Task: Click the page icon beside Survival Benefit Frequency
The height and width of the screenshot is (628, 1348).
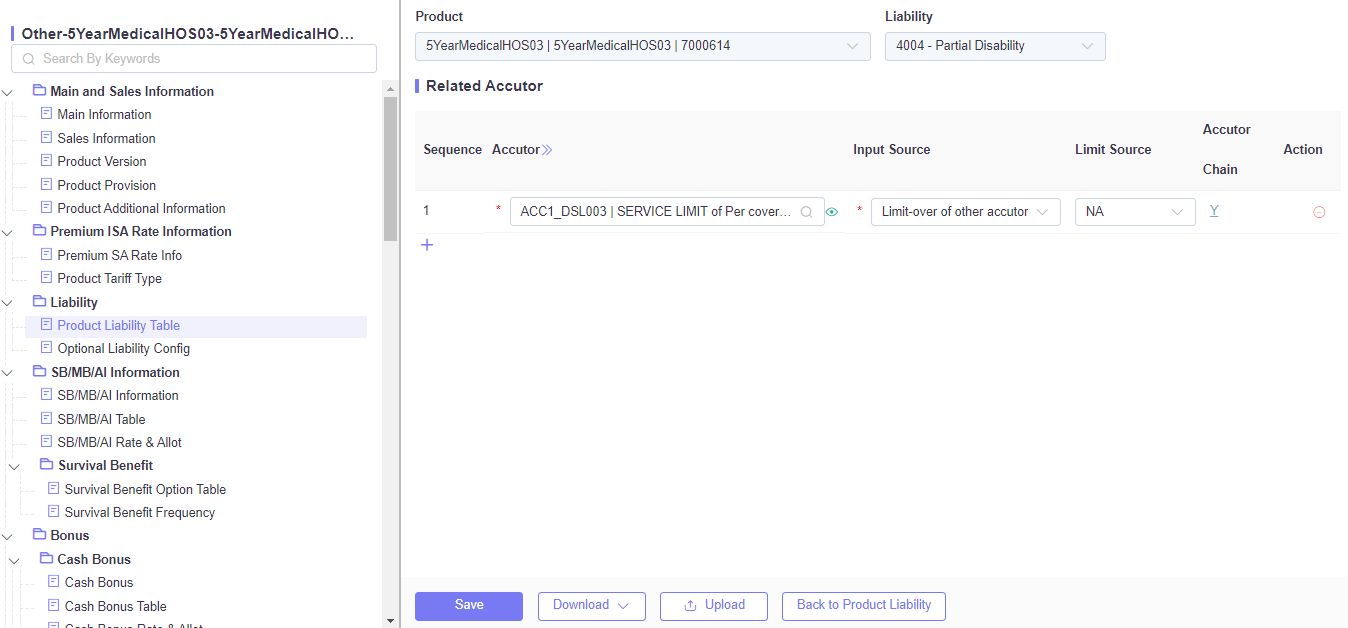Action: (x=54, y=512)
